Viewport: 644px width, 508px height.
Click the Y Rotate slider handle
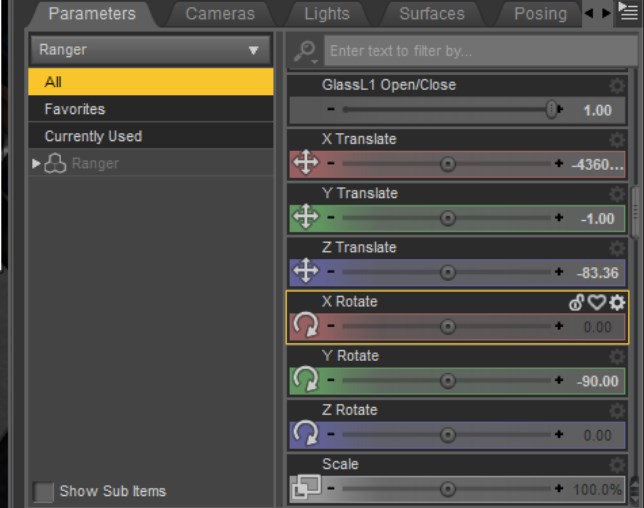(448, 381)
